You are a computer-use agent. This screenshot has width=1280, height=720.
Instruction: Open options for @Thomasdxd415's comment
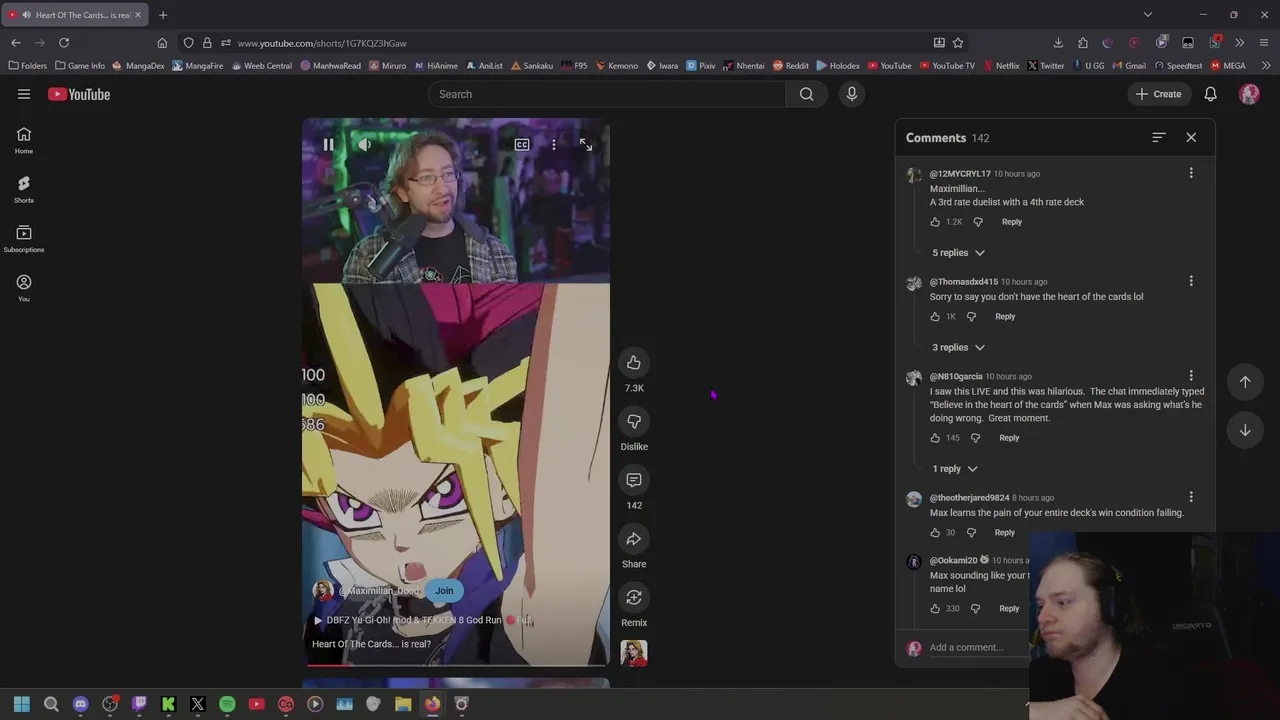point(1191,282)
